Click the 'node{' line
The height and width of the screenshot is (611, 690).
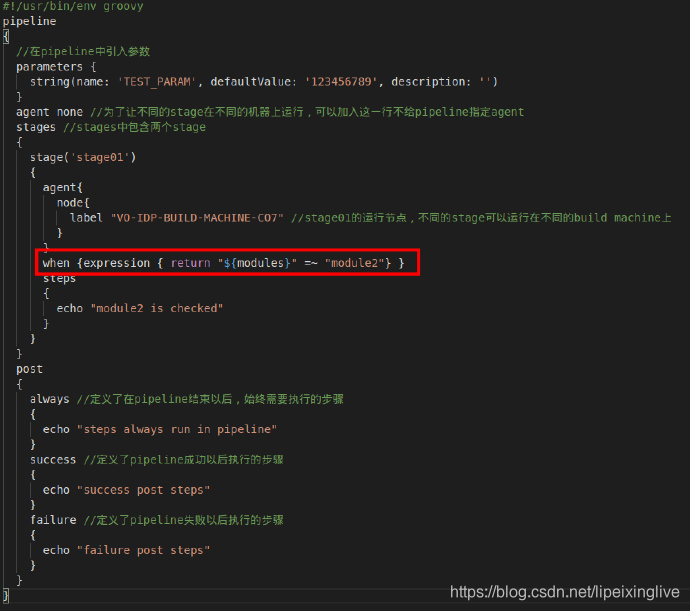(x=73, y=203)
